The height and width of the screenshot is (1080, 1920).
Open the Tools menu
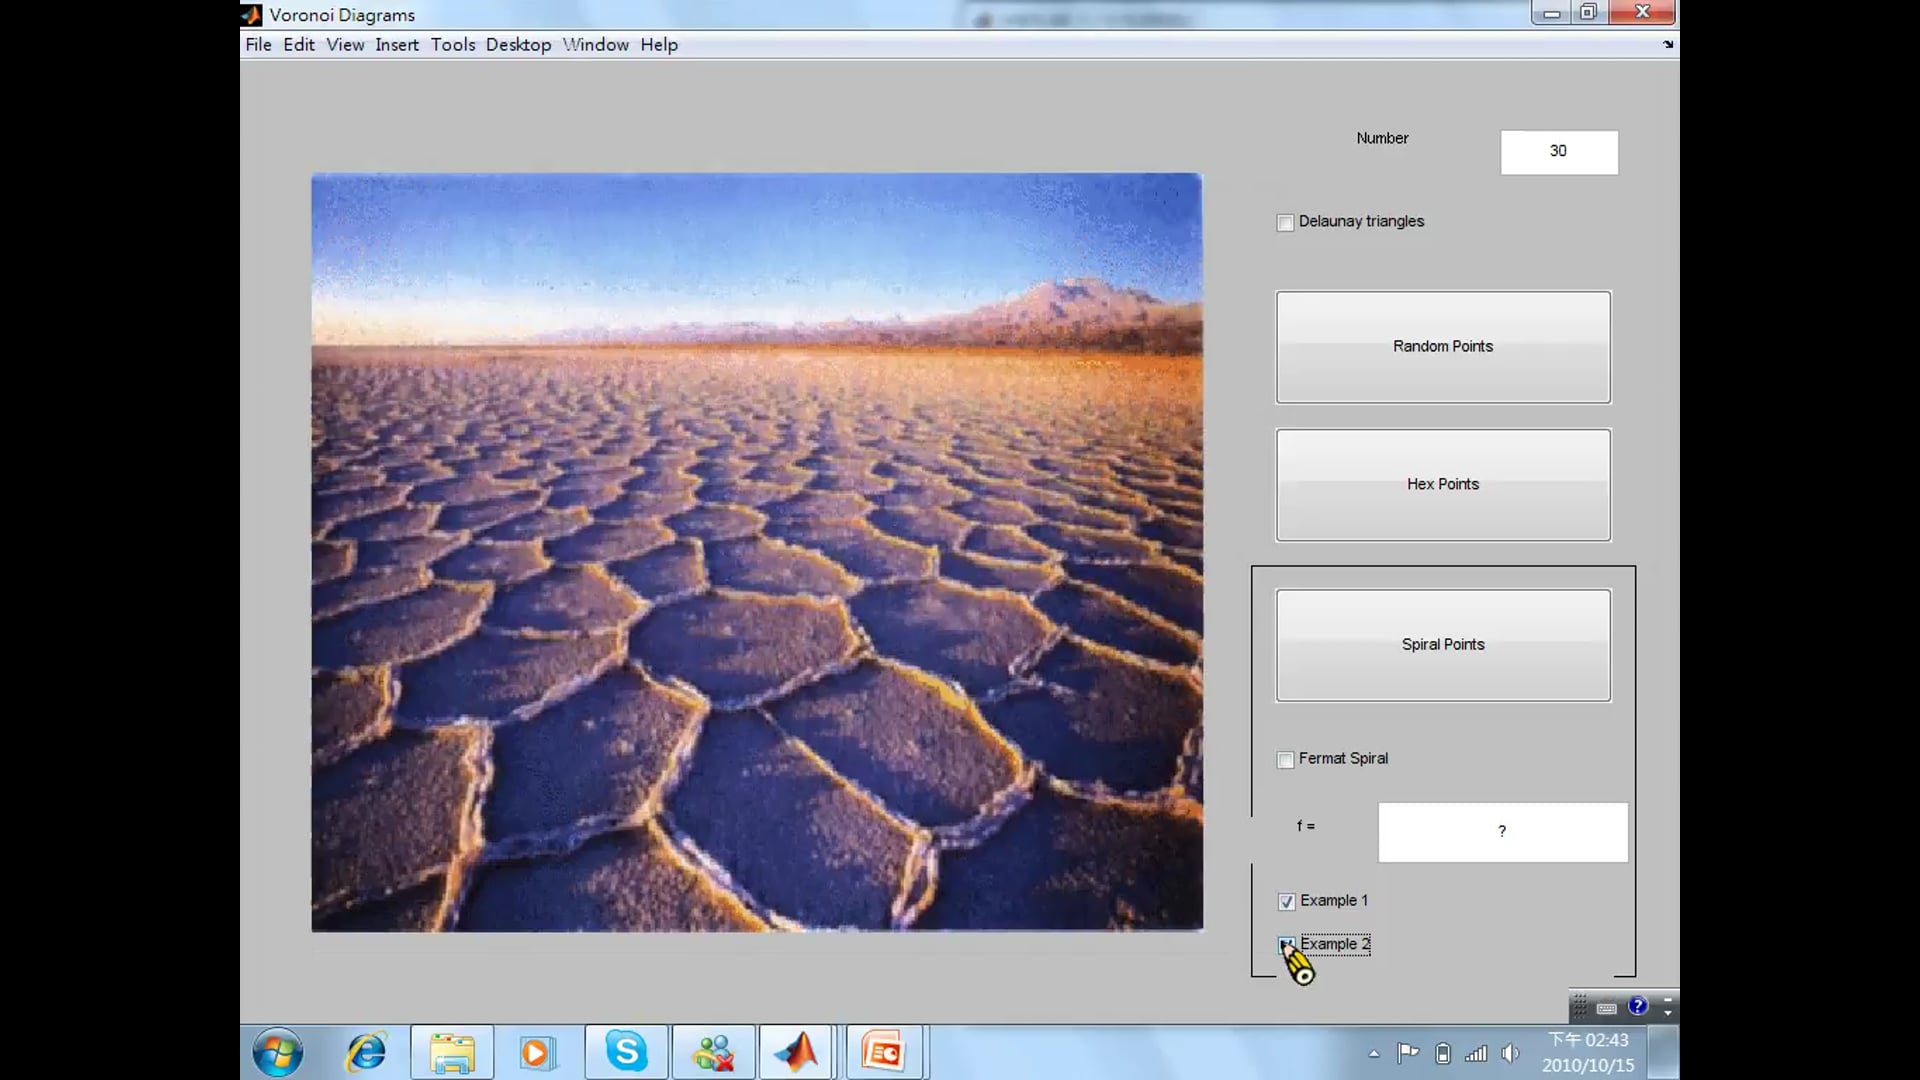[x=453, y=45]
